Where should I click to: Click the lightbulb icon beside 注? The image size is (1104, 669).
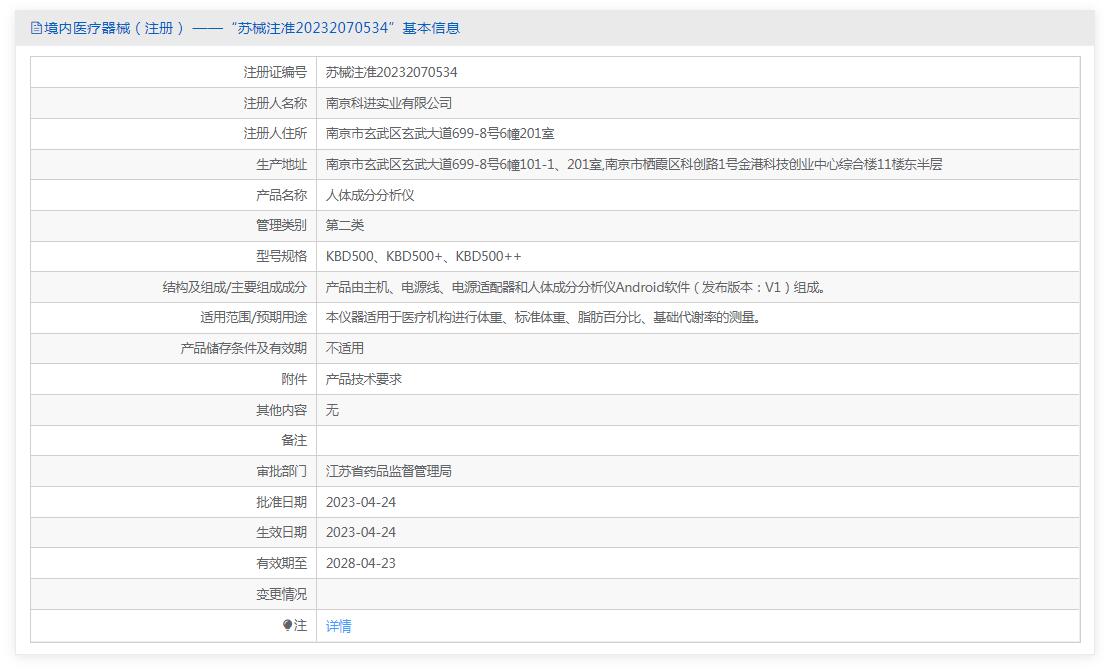(288, 625)
